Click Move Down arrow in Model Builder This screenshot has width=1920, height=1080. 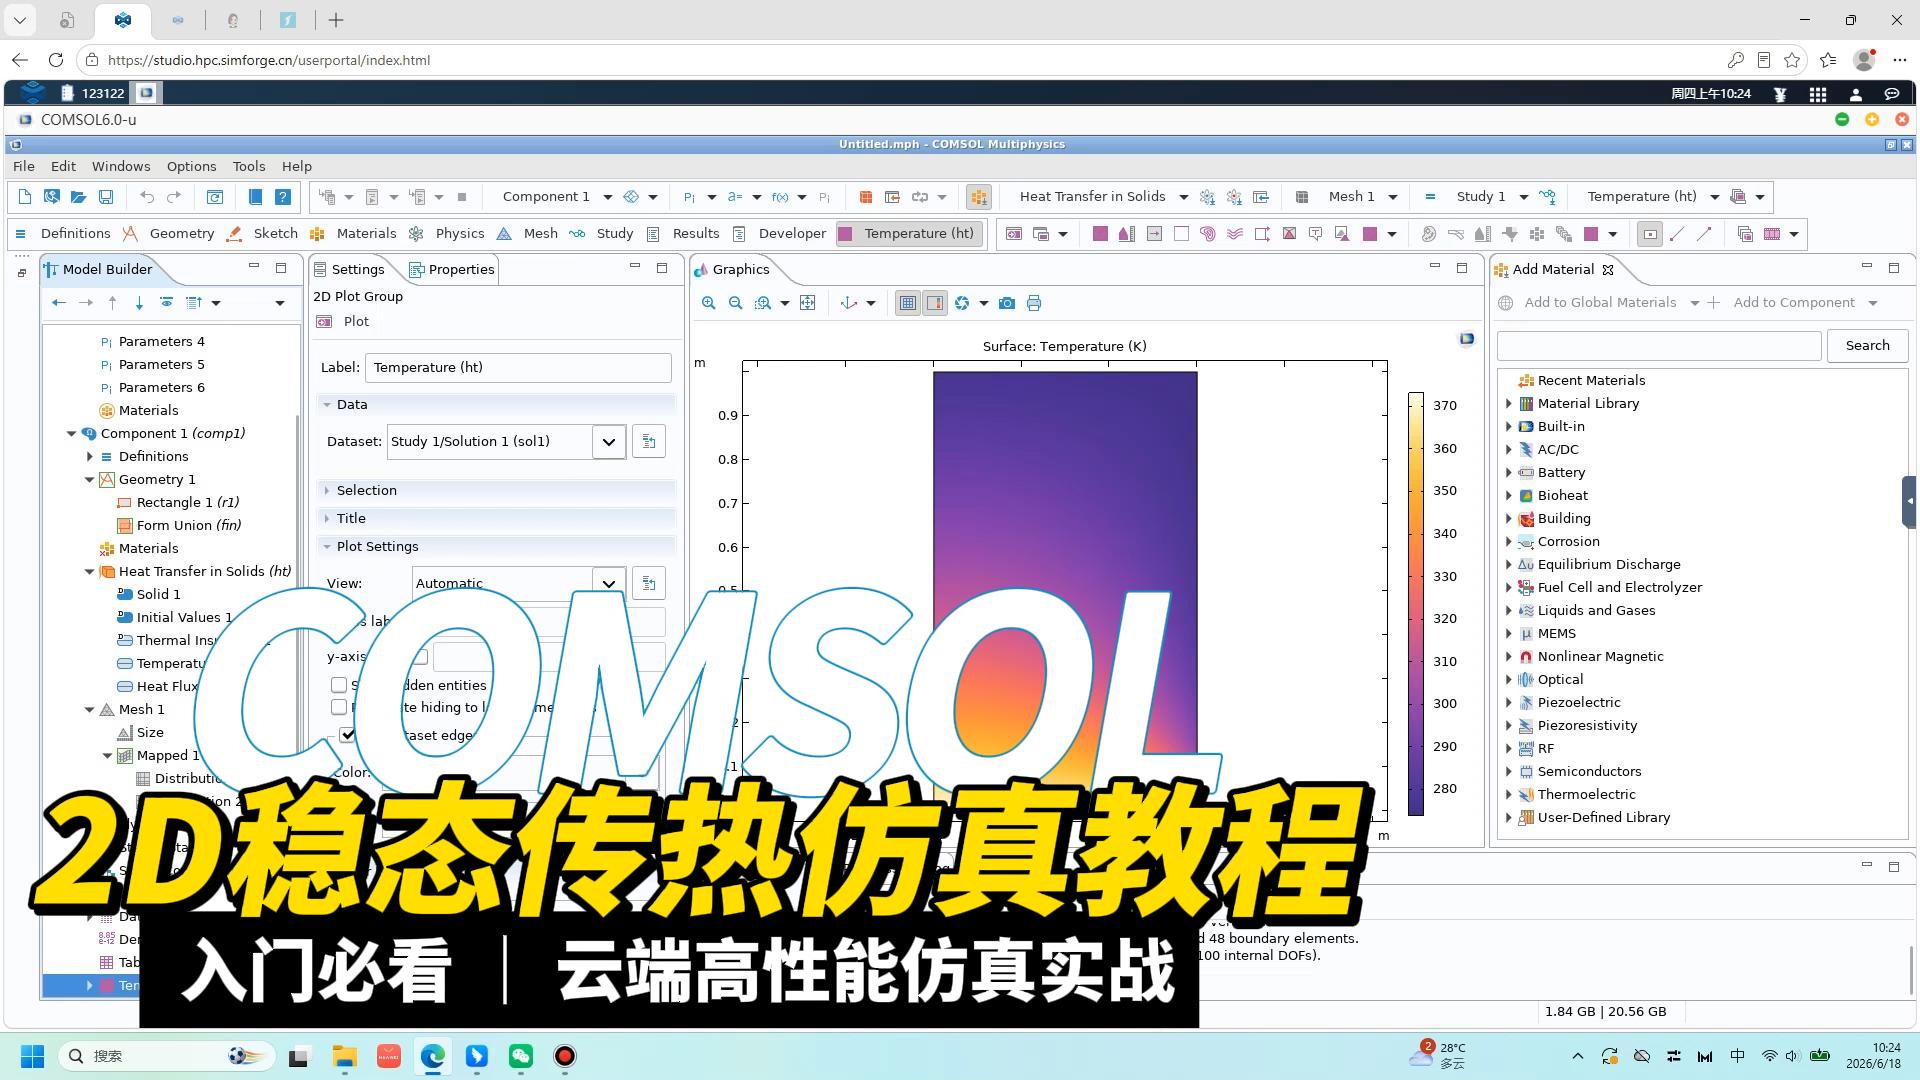pyautogui.click(x=139, y=302)
